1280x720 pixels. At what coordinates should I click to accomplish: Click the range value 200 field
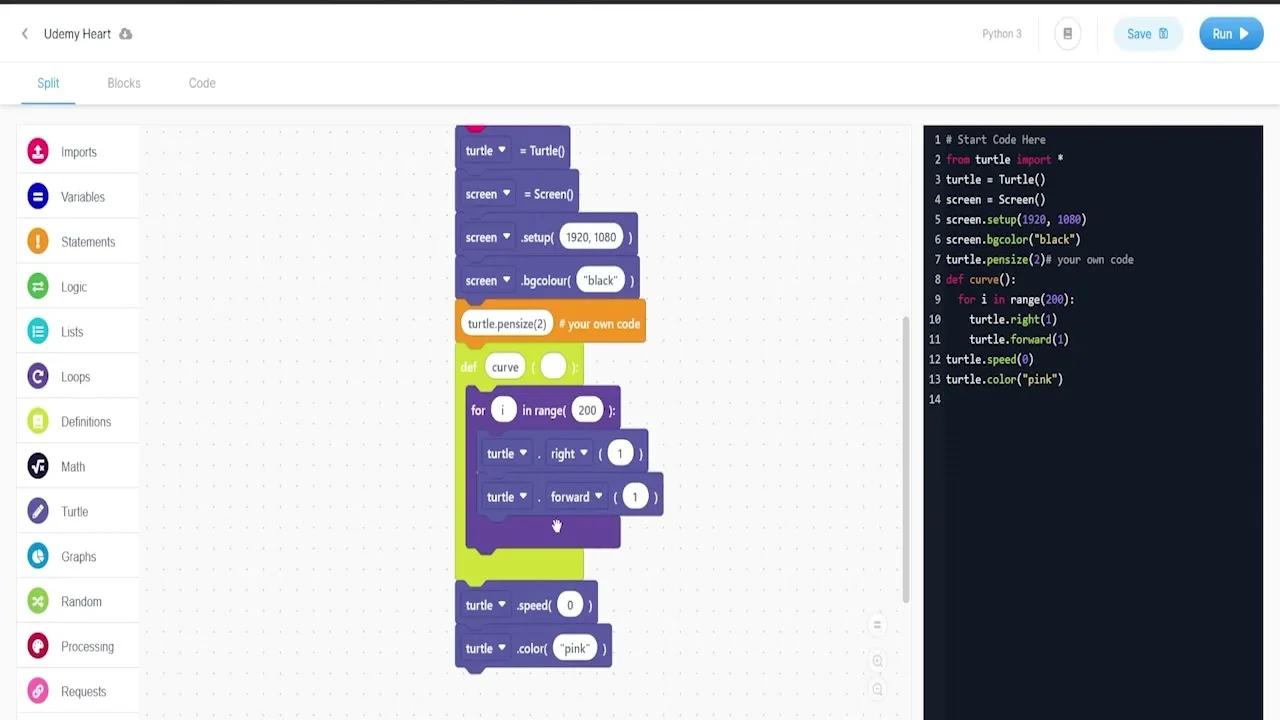pos(587,411)
